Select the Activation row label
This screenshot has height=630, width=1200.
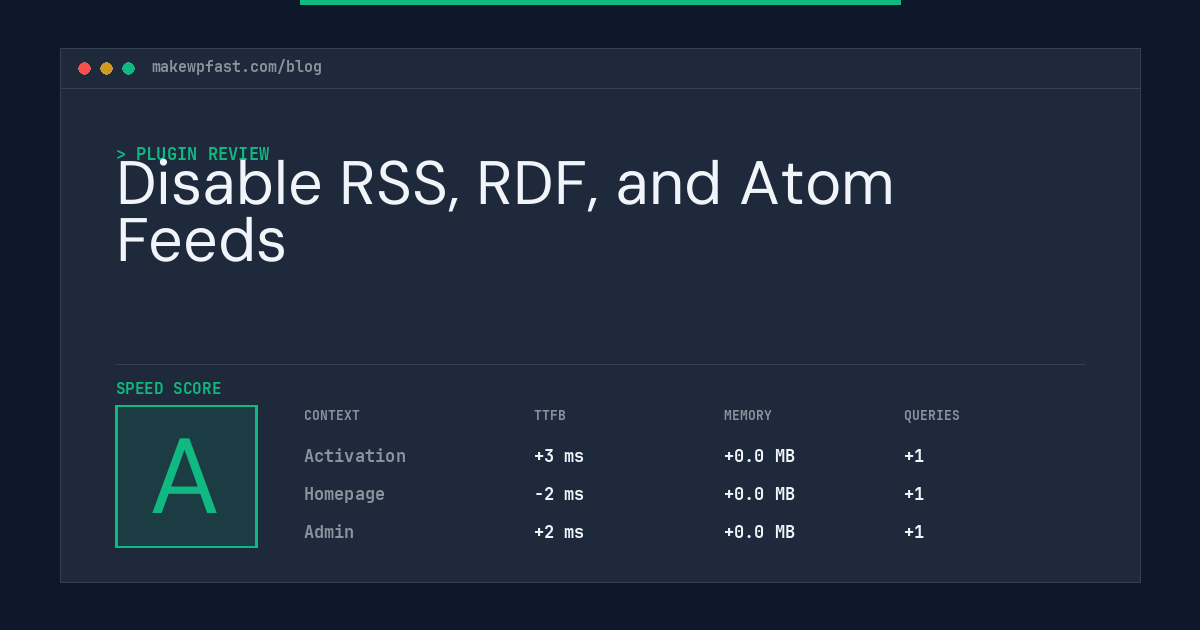pos(355,456)
